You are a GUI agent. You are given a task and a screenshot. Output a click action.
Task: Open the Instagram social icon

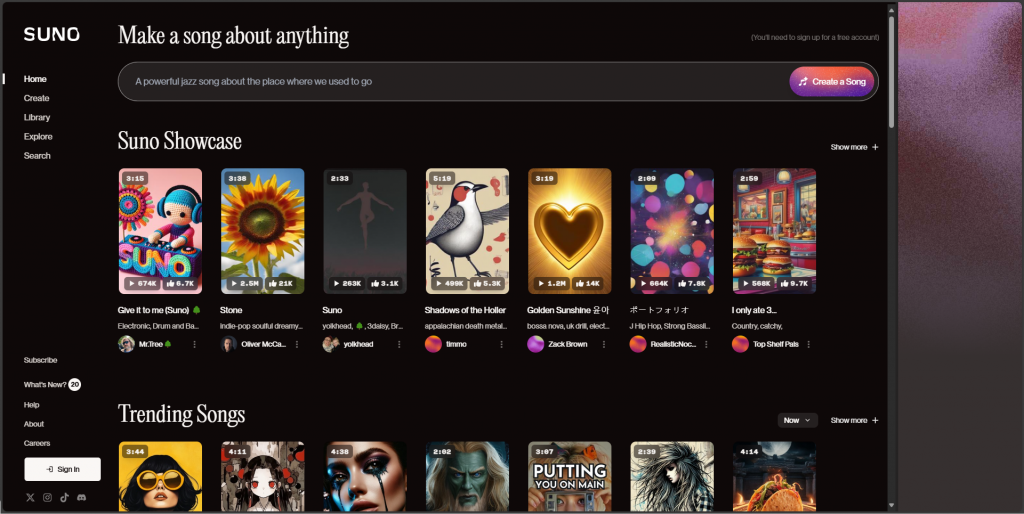click(x=47, y=498)
